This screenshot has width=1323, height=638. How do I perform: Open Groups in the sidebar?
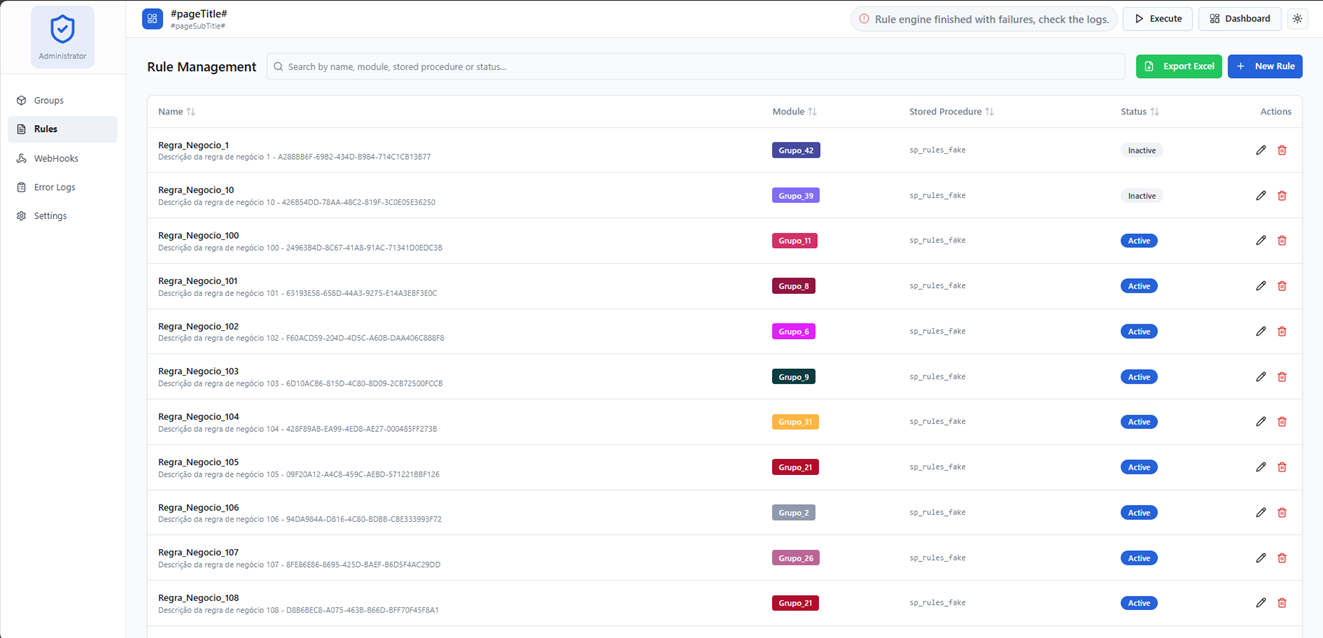point(62,100)
